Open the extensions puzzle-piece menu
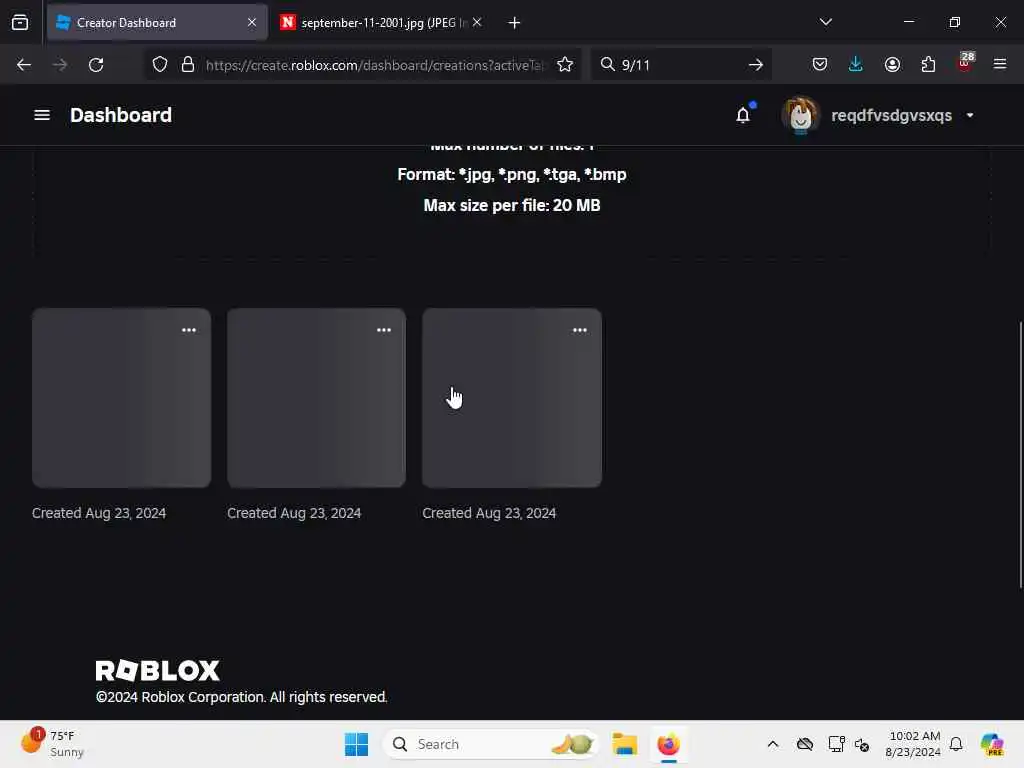The height and width of the screenshot is (768, 1024). pos(928,64)
